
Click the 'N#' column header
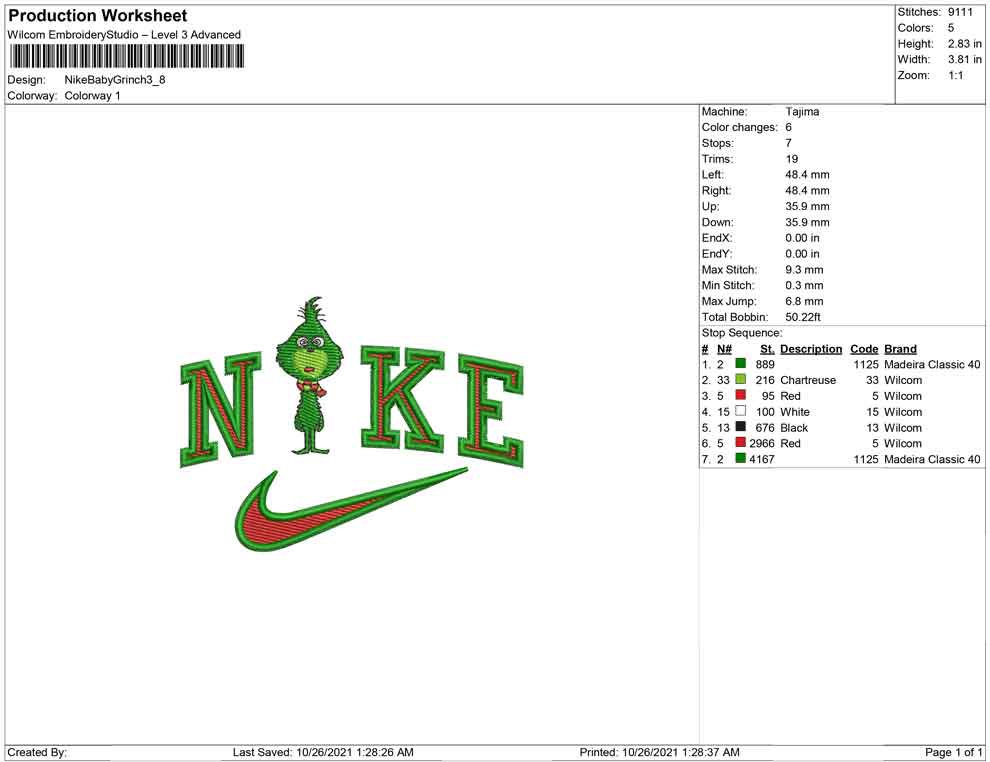tap(724, 349)
